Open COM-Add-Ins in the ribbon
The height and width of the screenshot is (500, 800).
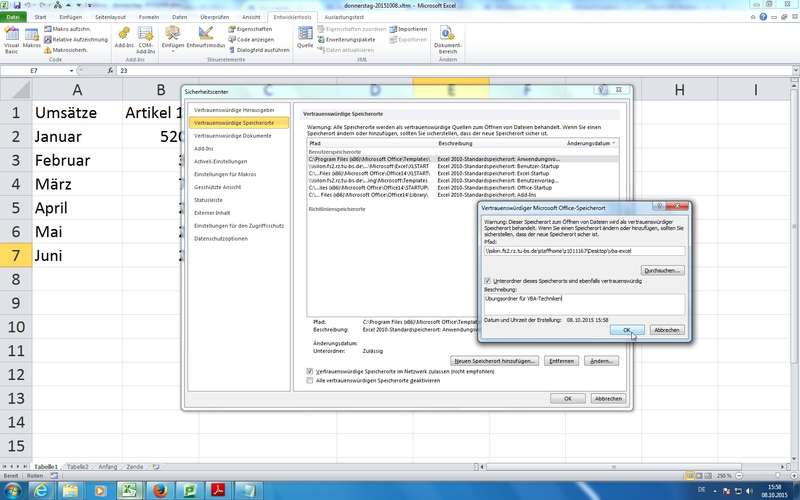coord(145,40)
